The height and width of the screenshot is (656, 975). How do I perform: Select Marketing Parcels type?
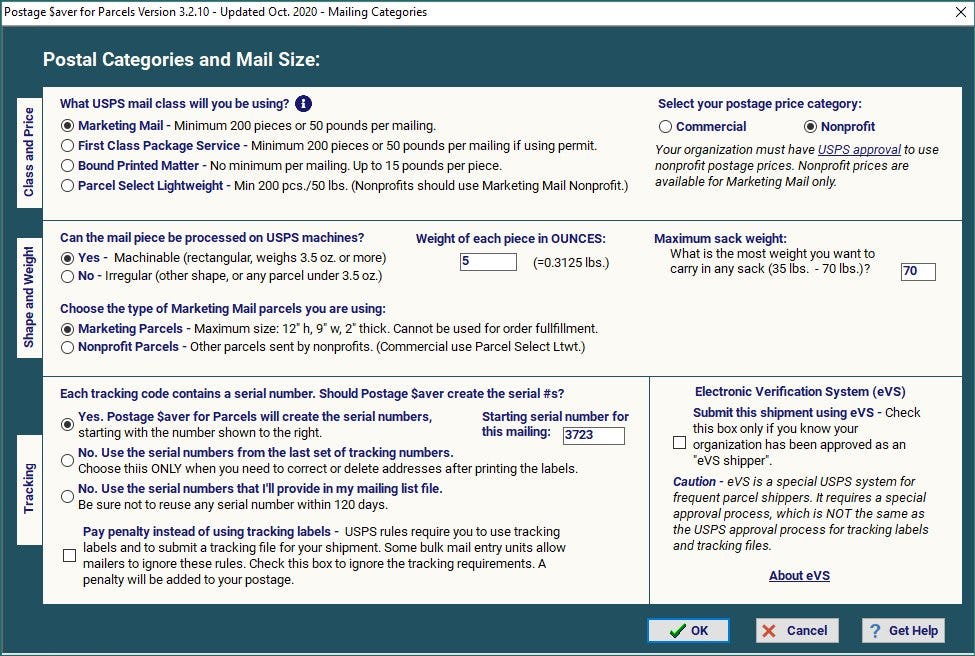(x=67, y=329)
